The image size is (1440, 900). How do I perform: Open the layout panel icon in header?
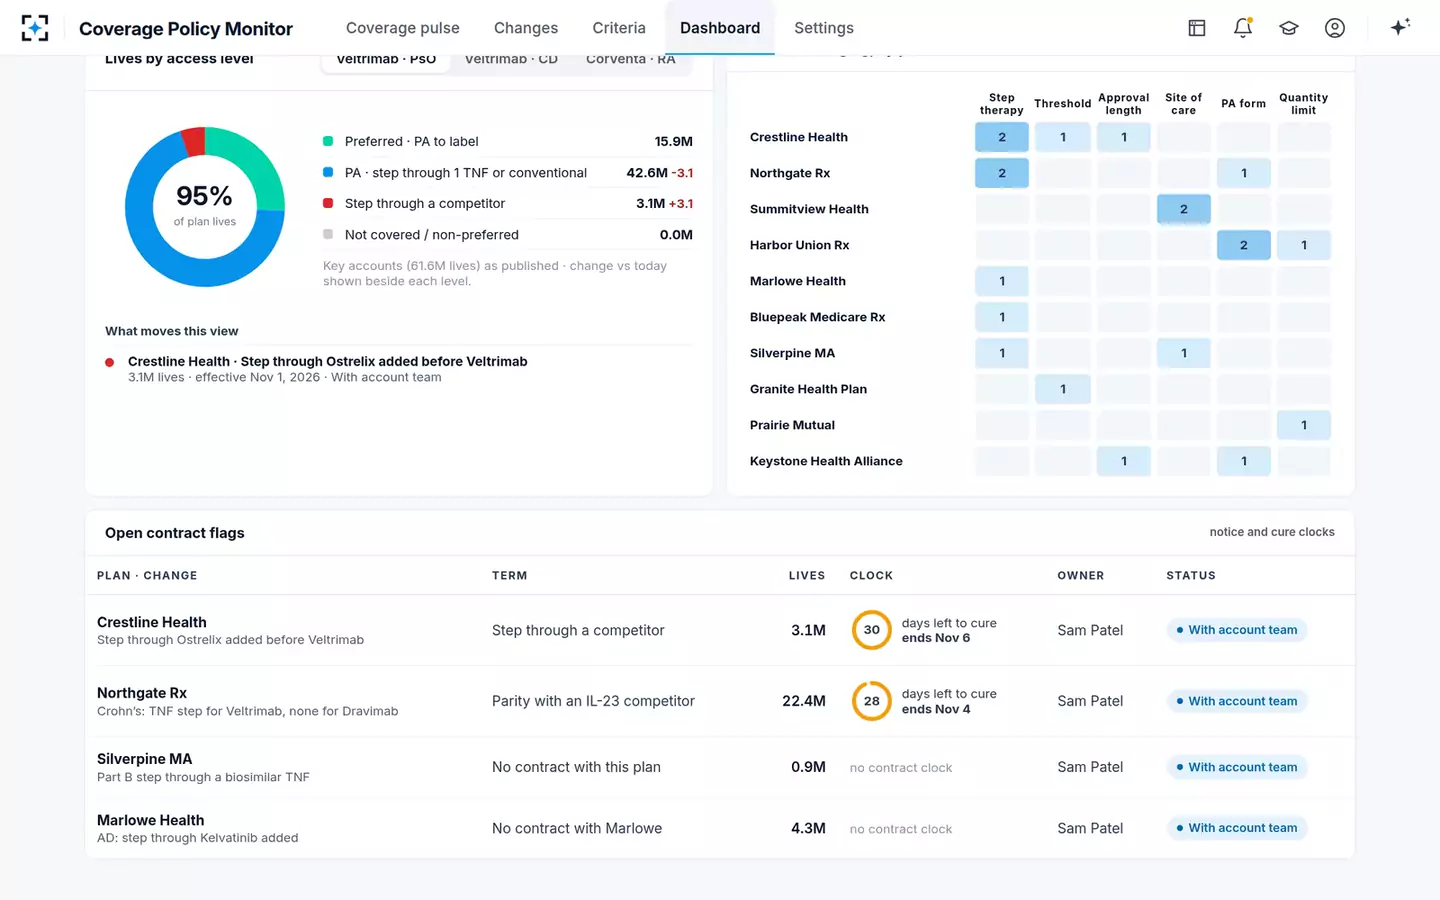click(1197, 28)
